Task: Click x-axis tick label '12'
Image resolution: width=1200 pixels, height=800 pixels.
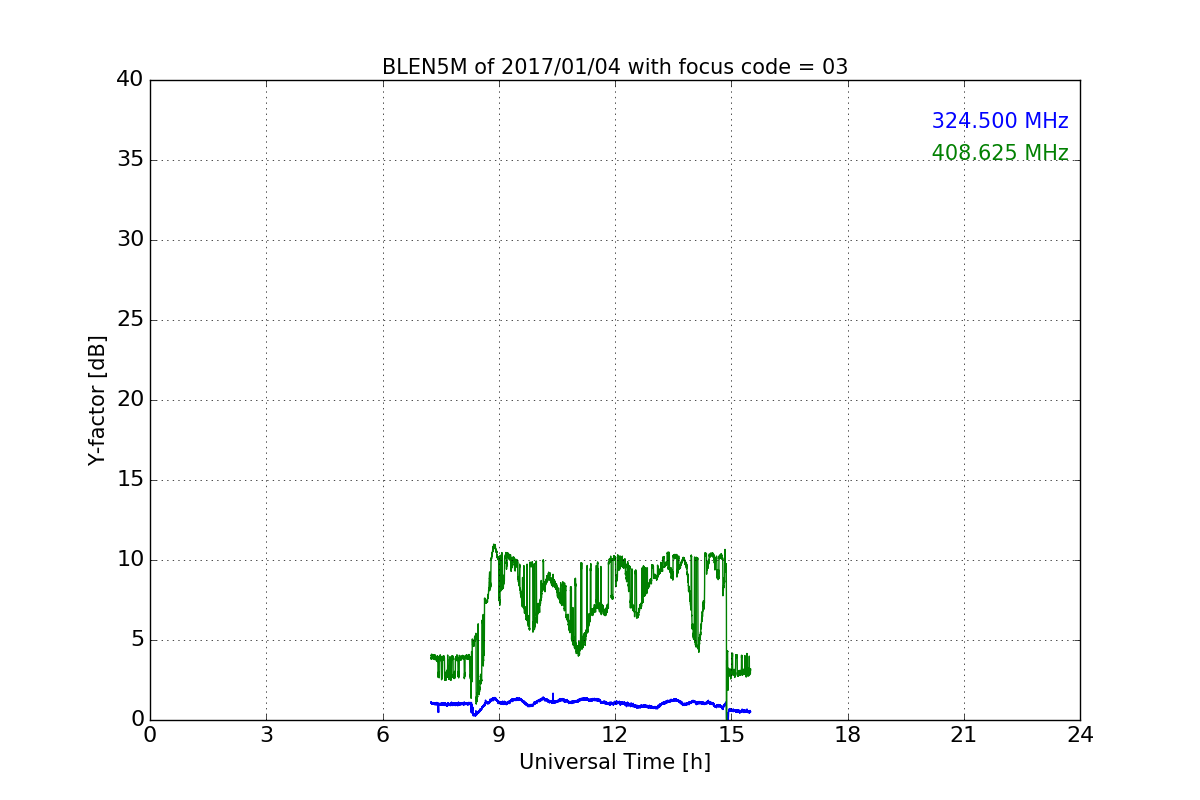Action: click(615, 735)
